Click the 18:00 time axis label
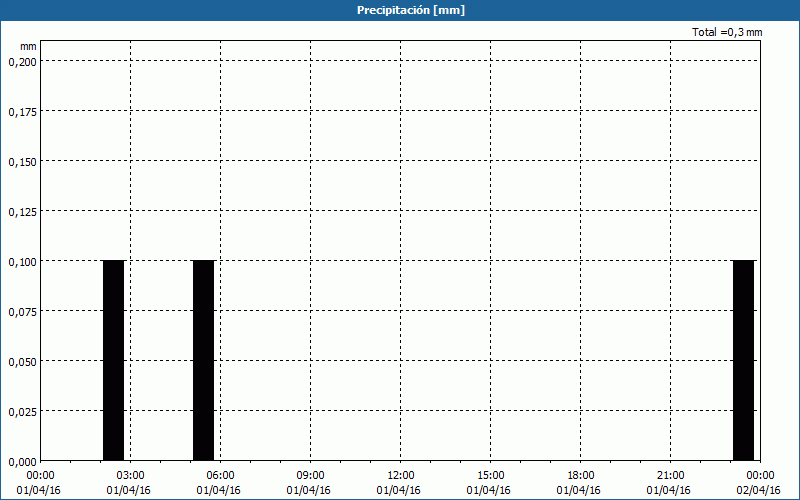The height and width of the screenshot is (500, 800). tap(580, 476)
